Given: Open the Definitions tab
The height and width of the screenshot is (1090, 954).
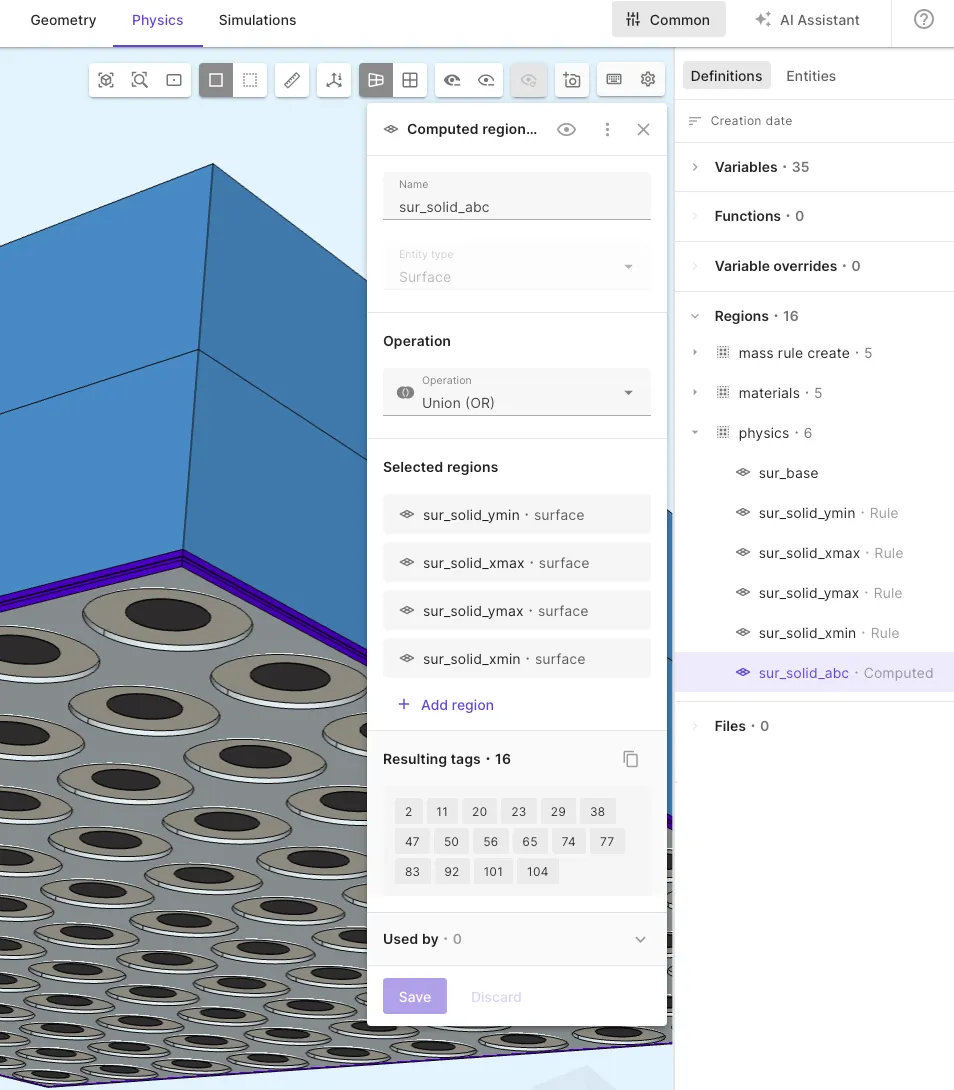Looking at the screenshot, I should [727, 76].
